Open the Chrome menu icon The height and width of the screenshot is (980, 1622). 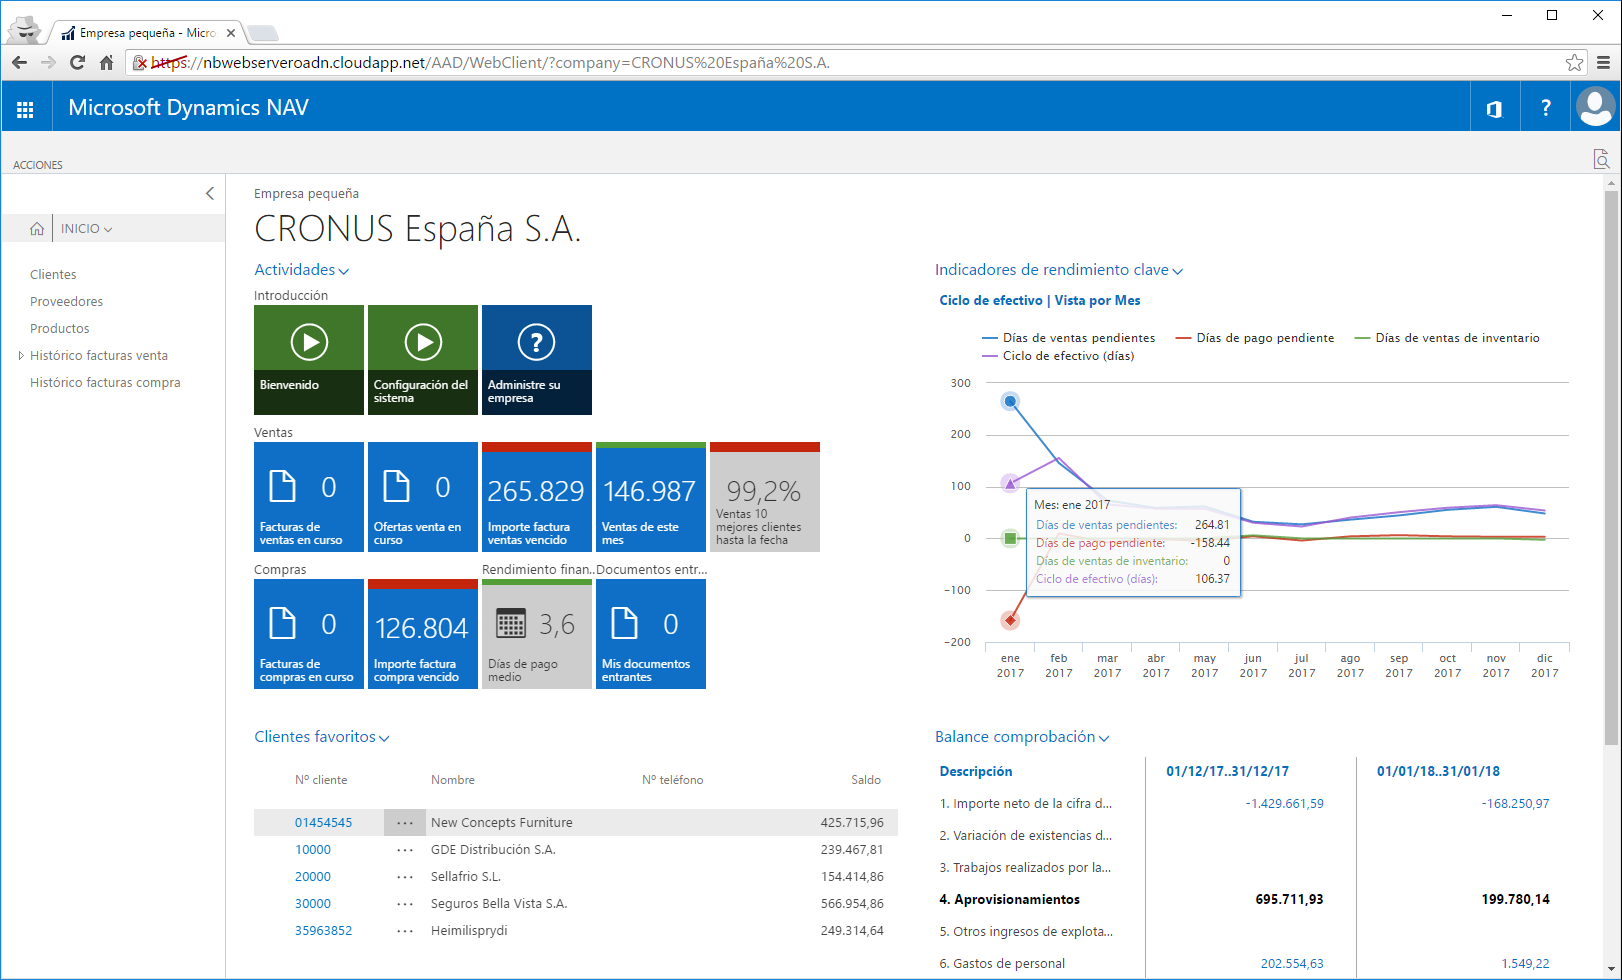pos(1603,62)
